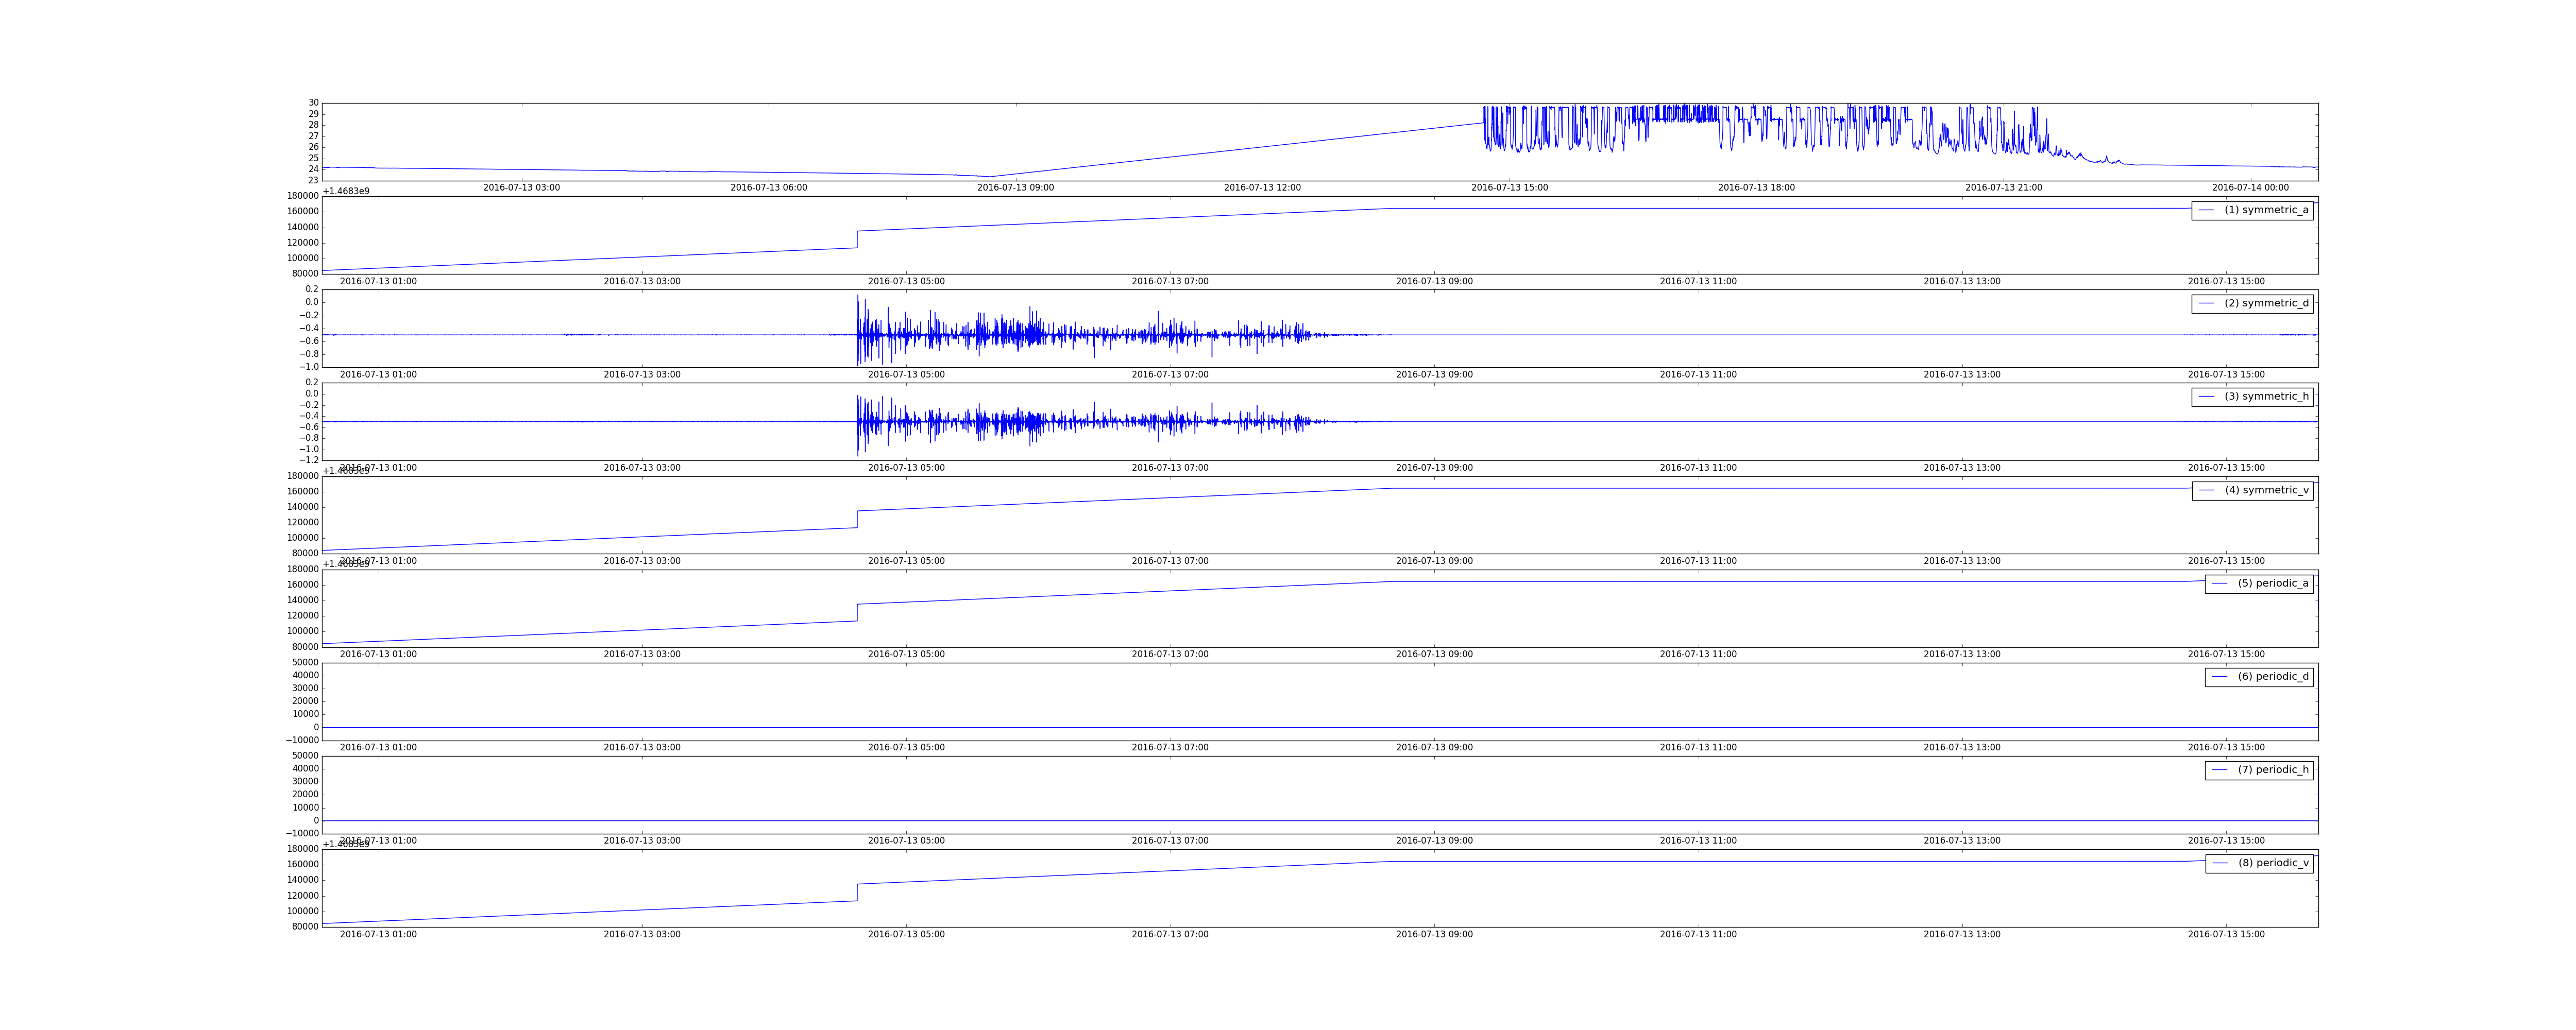This screenshot has height=1030, width=2576.
Task: Click "2016-07-13 15:00" tick under periodic_v plot
Action: (2226, 935)
